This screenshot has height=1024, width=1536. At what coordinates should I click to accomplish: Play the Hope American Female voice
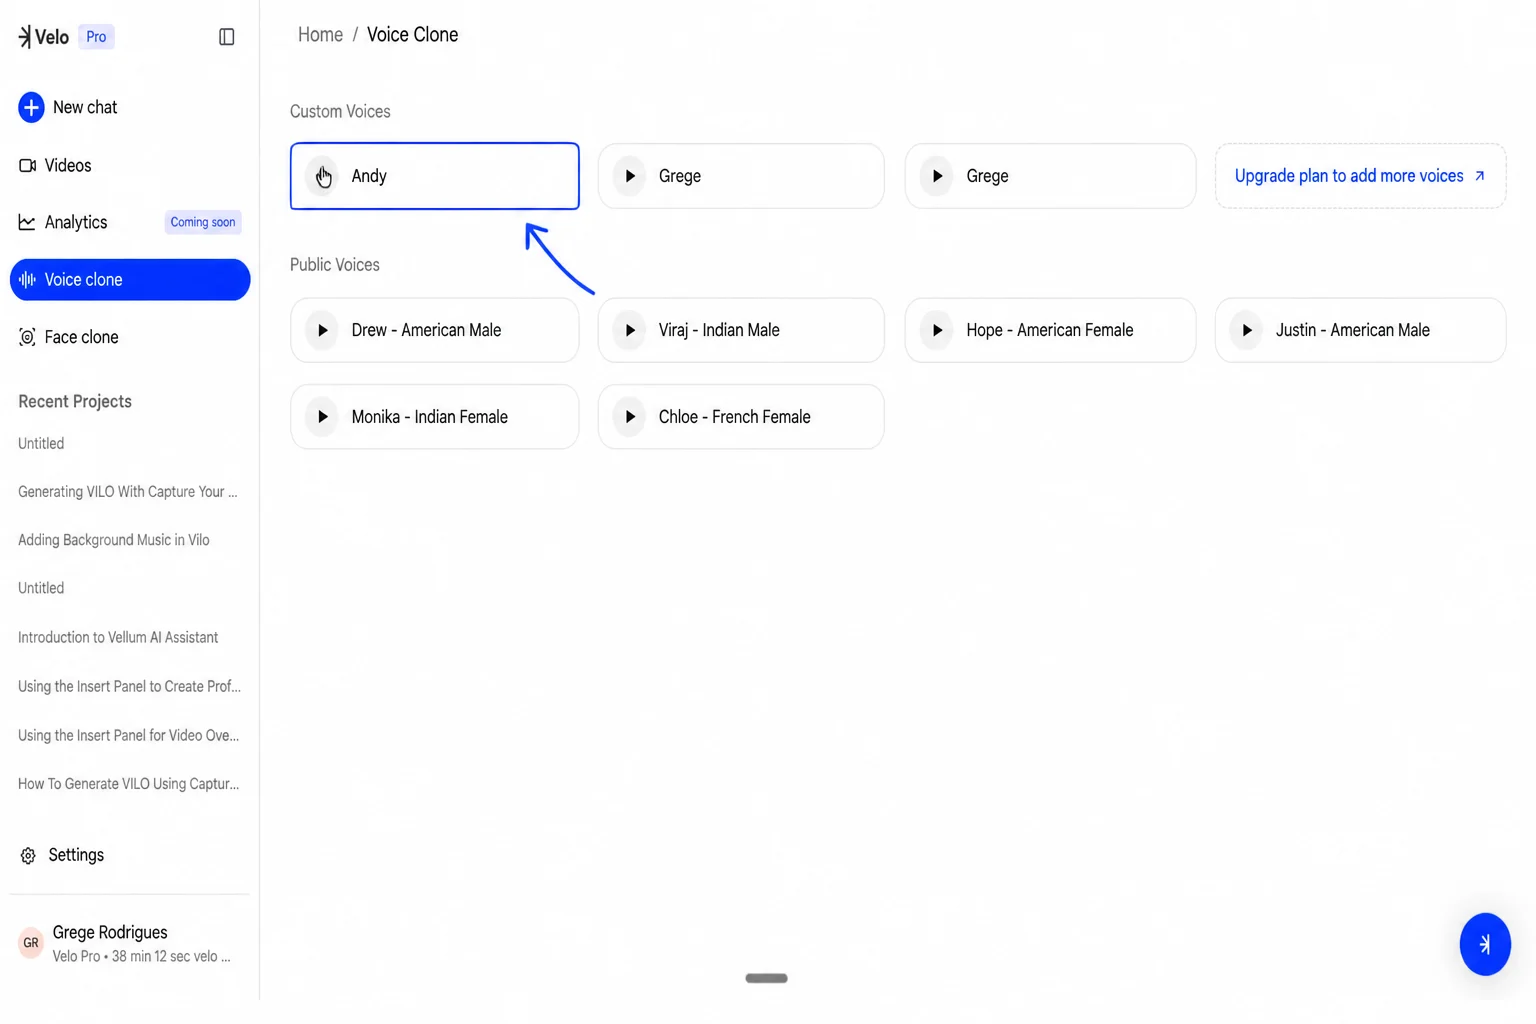click(x=937, y=330)
